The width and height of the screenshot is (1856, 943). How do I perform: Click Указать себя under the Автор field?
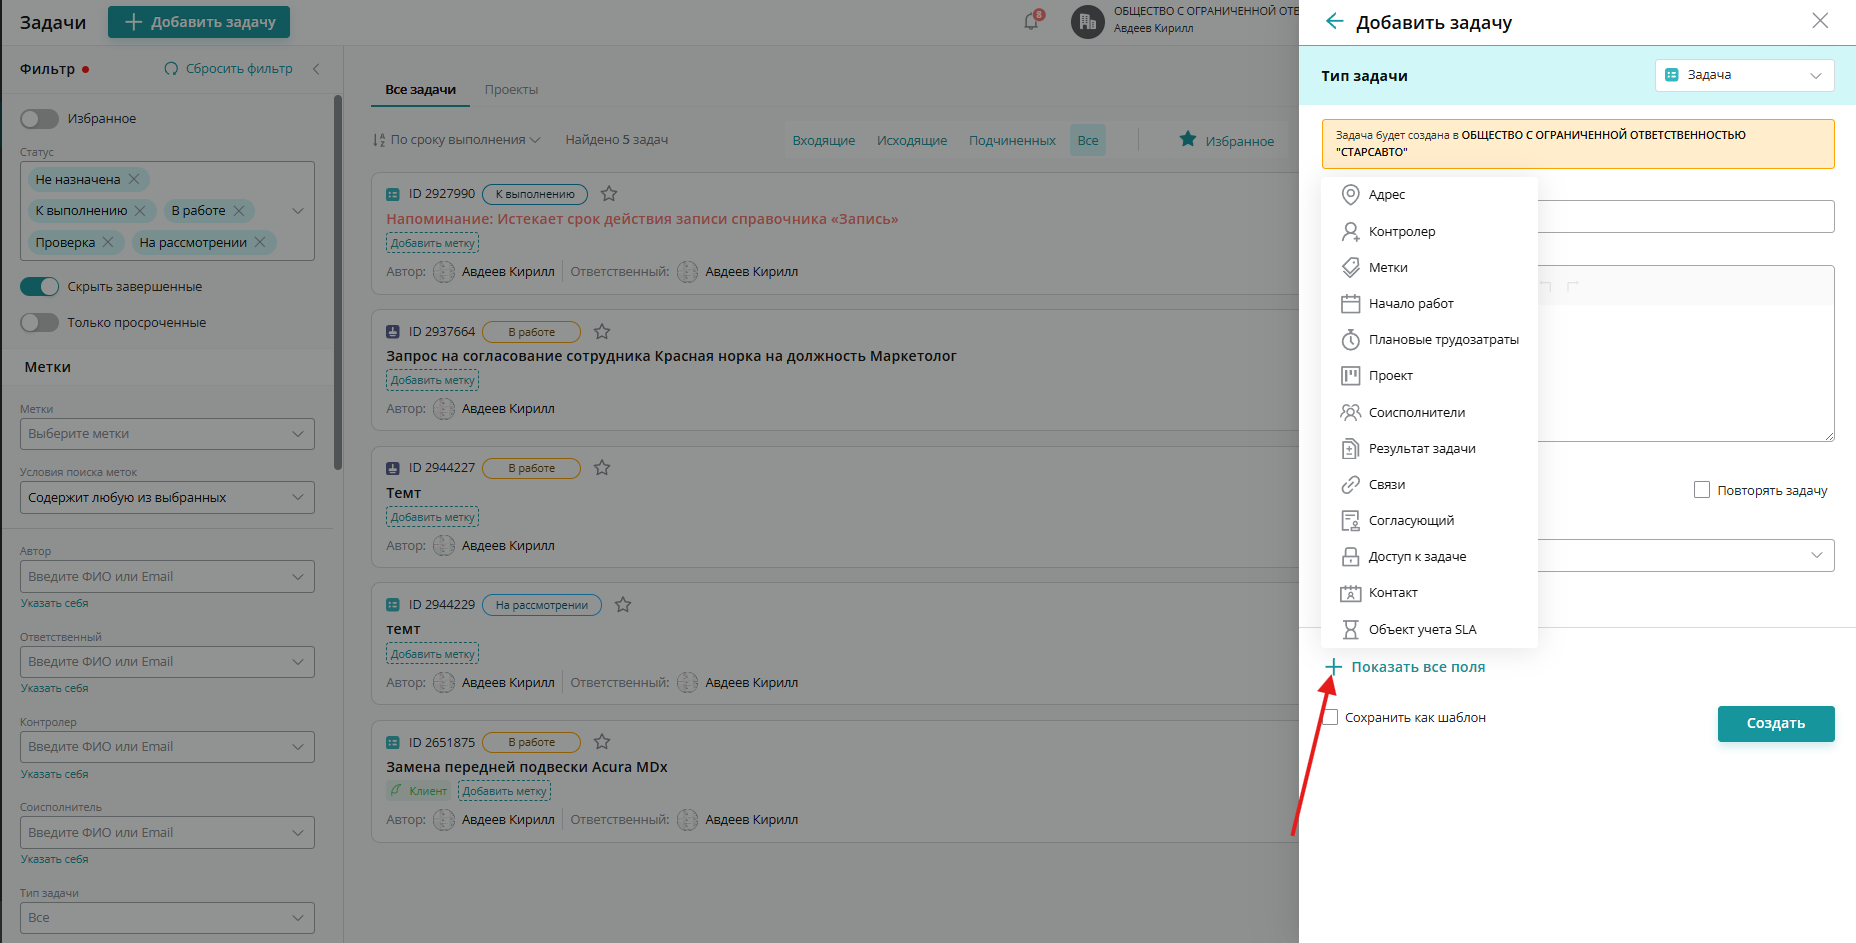click(55, 603)
